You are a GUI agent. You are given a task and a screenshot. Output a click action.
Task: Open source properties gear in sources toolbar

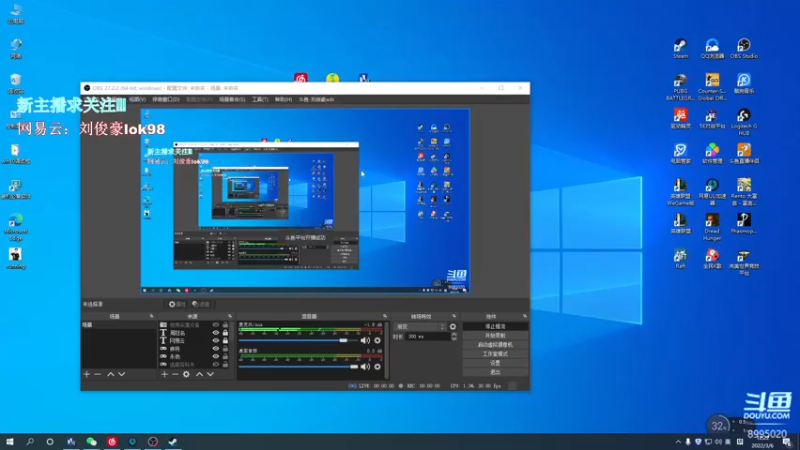click(x=186, y=374)
